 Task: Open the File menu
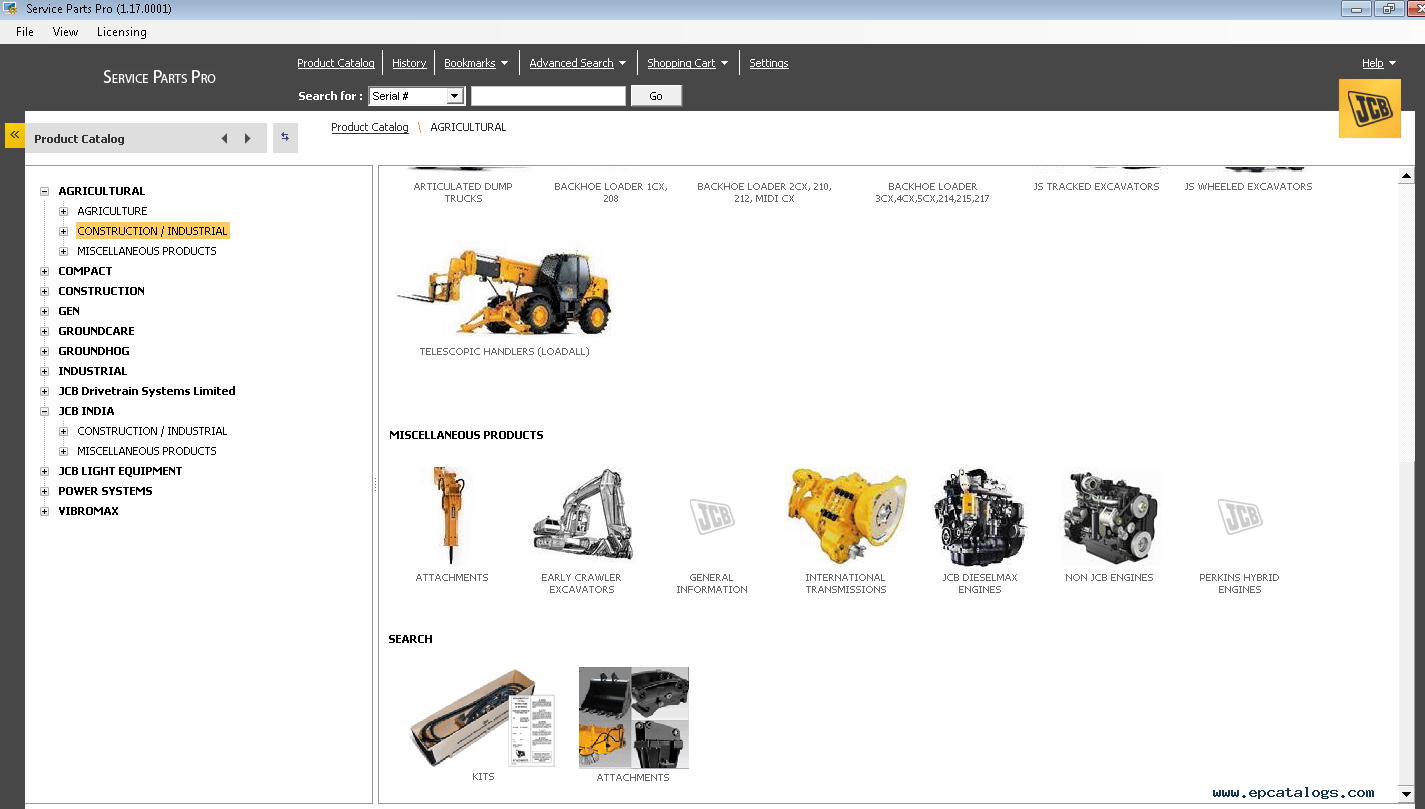point(25,32)
